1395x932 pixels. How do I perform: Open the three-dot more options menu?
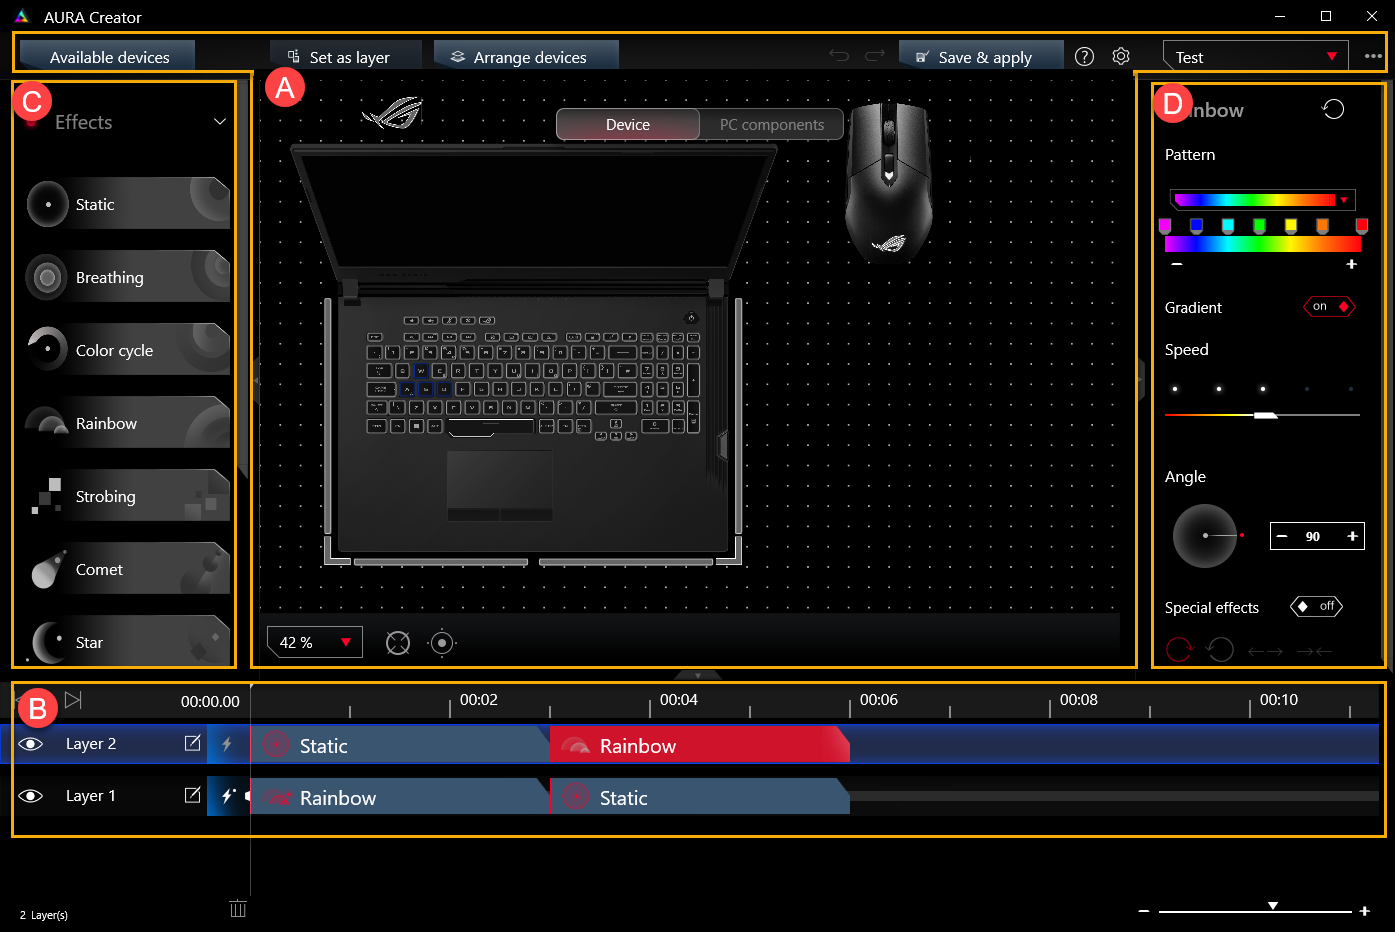point(1373,56)
